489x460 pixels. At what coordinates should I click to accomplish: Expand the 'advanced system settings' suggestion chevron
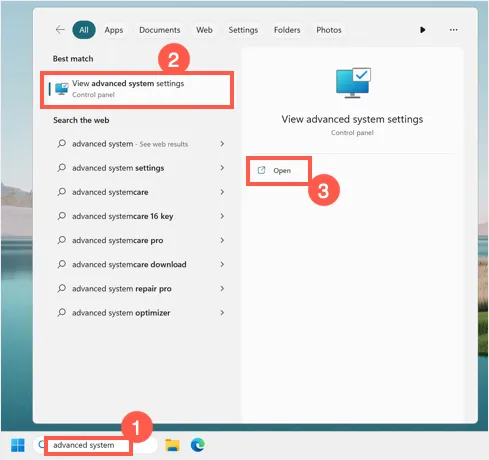click(222, 168)
